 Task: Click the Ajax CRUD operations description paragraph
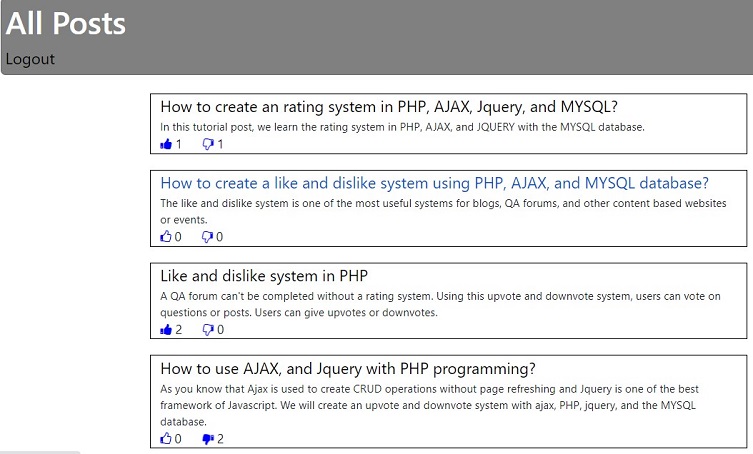point(440,397)
